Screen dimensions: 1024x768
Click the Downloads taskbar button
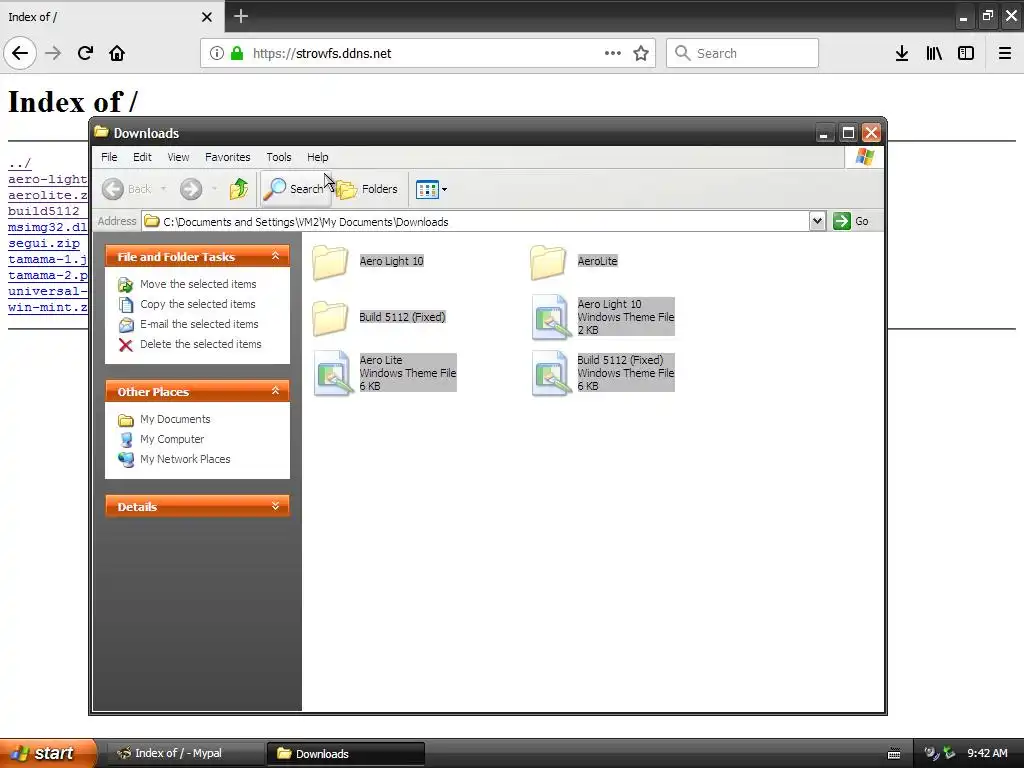pos(345,754)
